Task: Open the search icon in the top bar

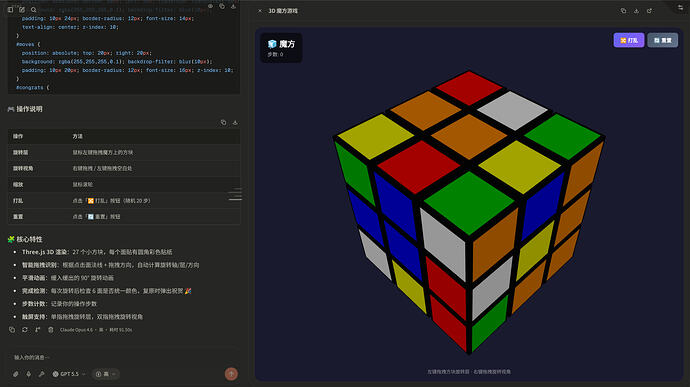Action: [33, 9]
